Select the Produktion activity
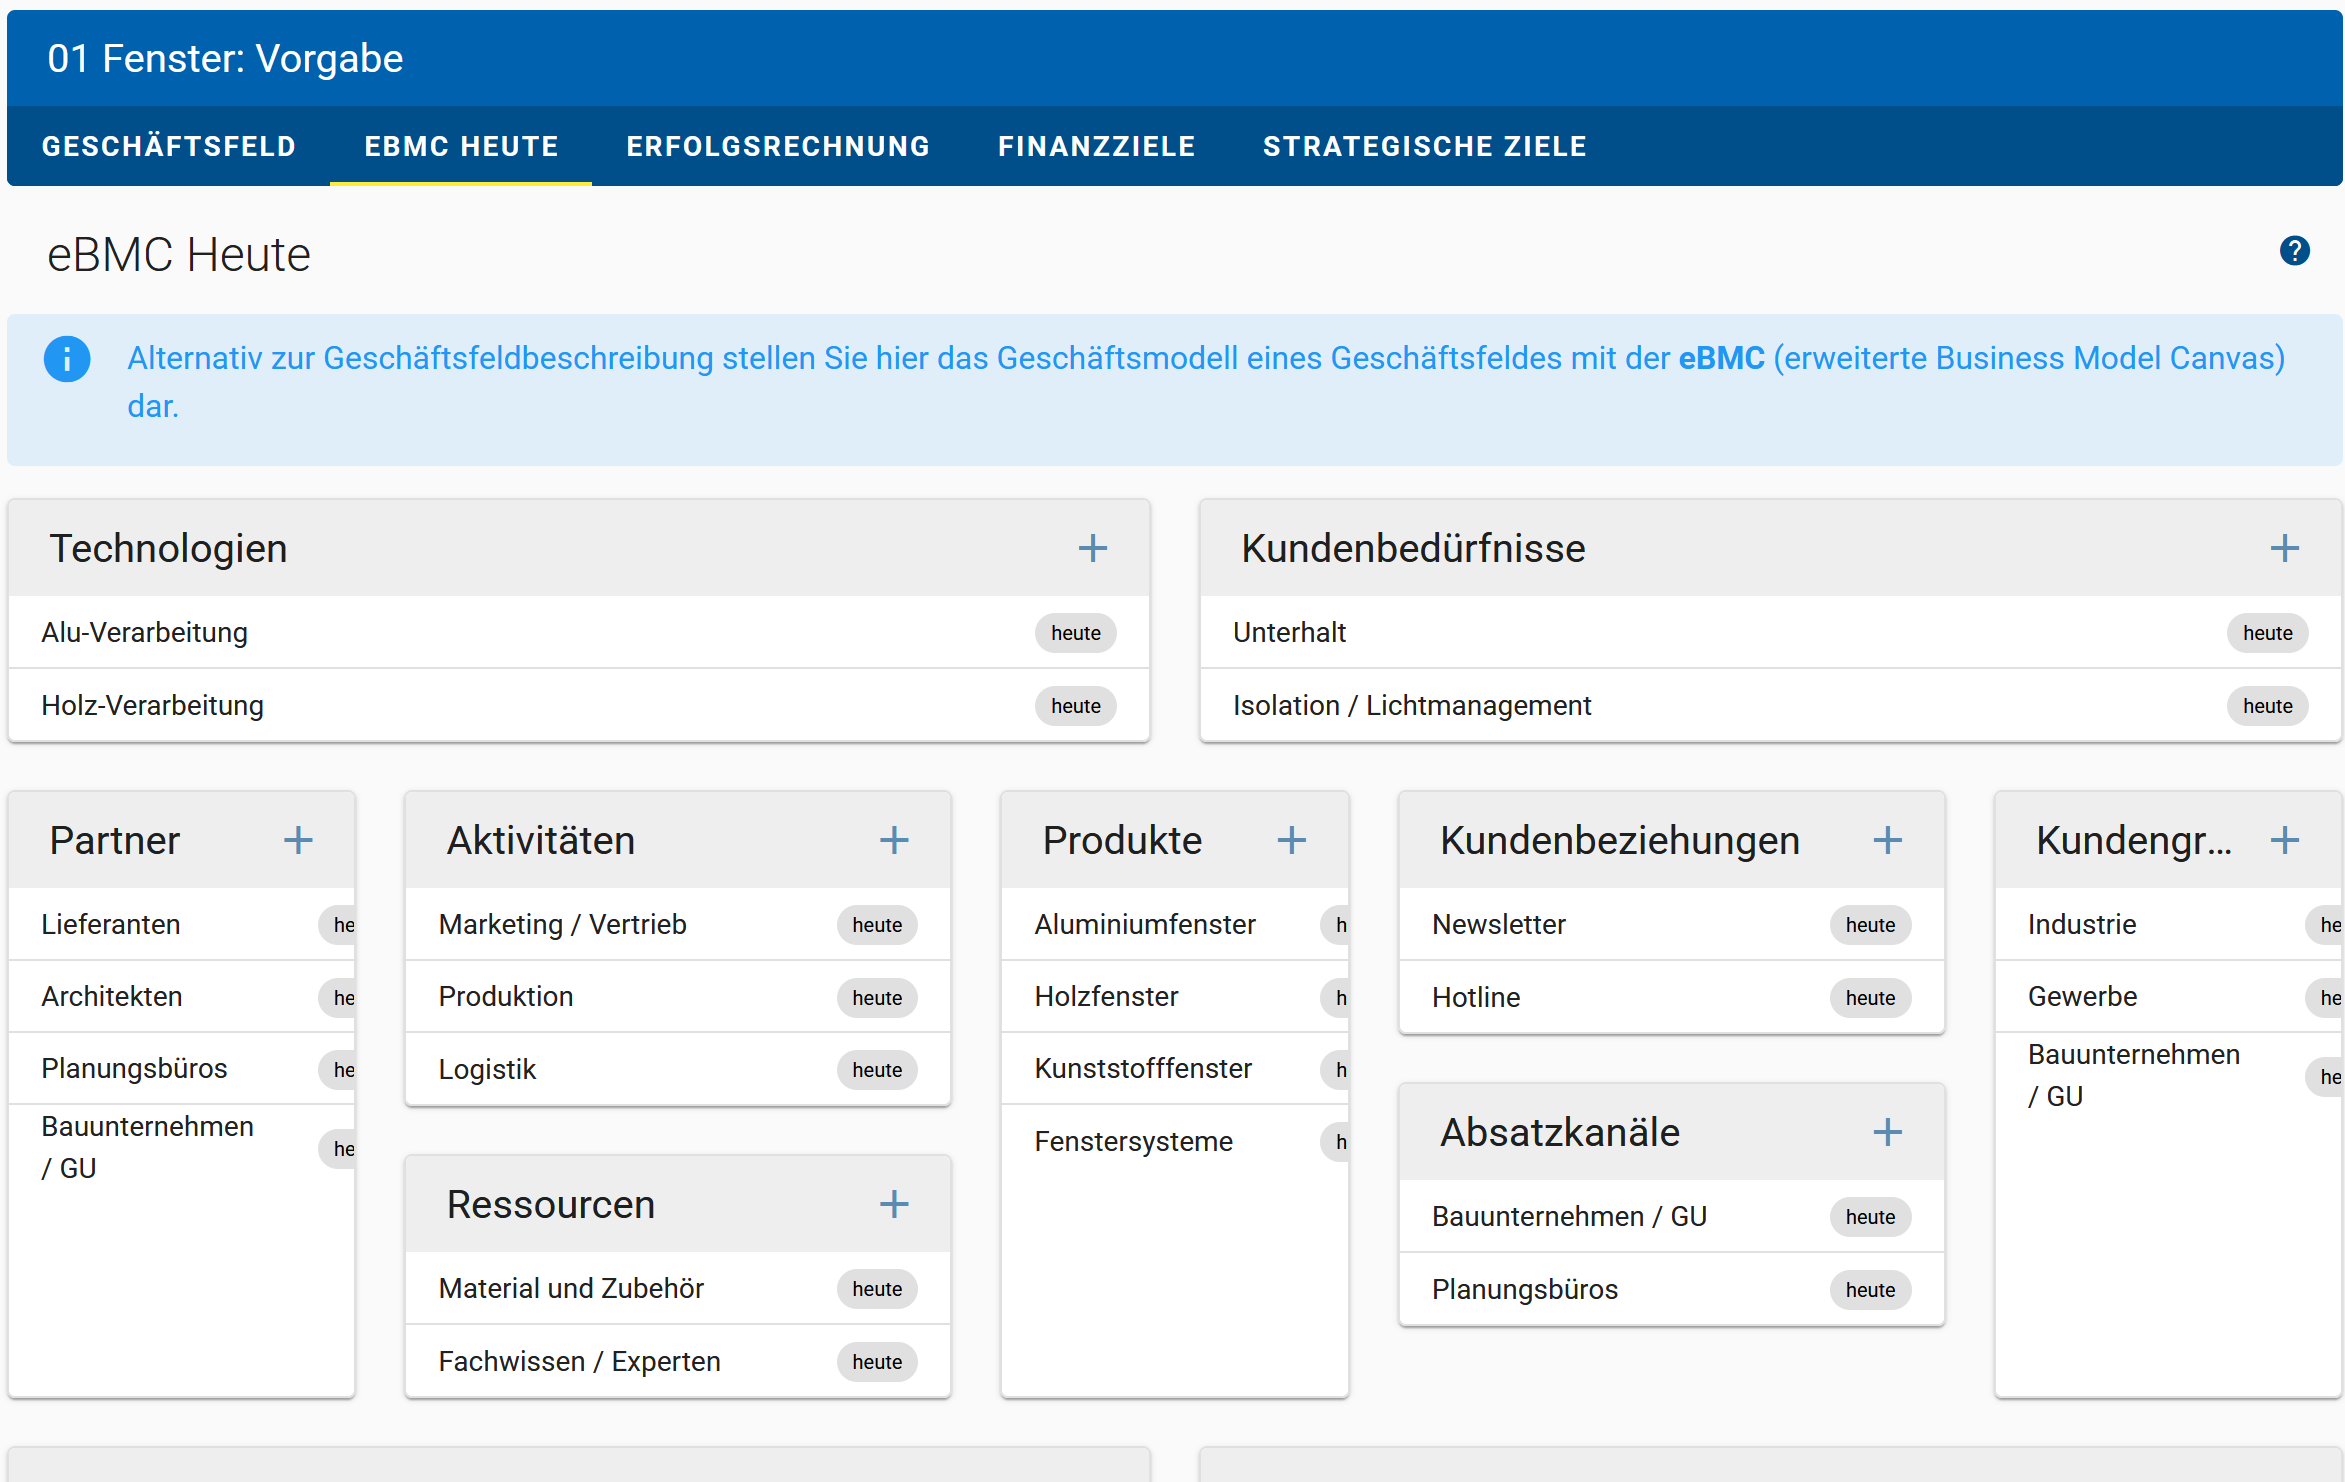 678,997
